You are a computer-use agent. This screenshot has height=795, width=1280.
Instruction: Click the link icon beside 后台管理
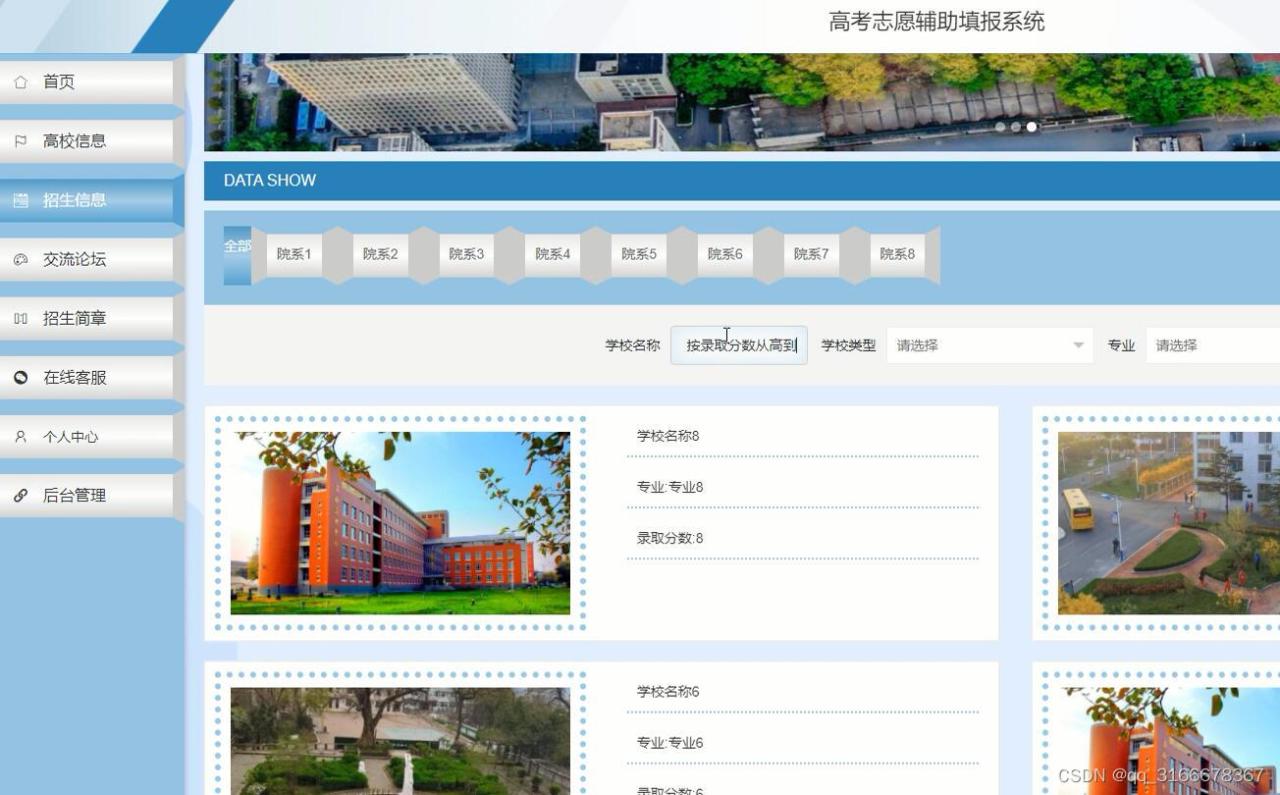coord(20,495)
